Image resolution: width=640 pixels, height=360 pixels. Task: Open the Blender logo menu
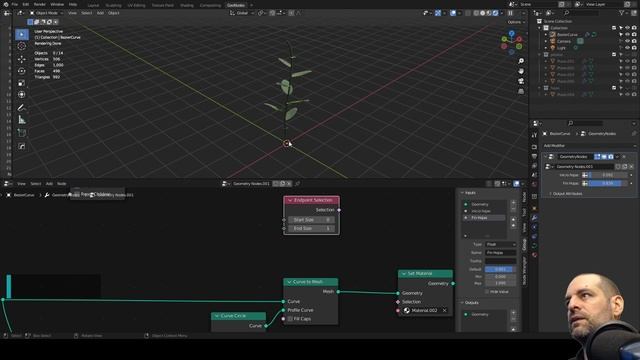tap(5, 4)
